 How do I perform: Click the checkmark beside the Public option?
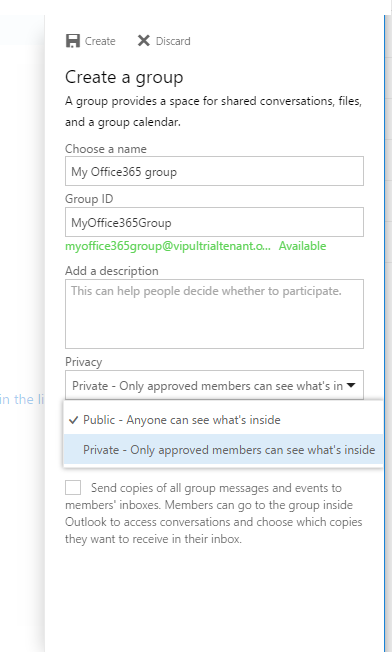(x=74, y=420)
